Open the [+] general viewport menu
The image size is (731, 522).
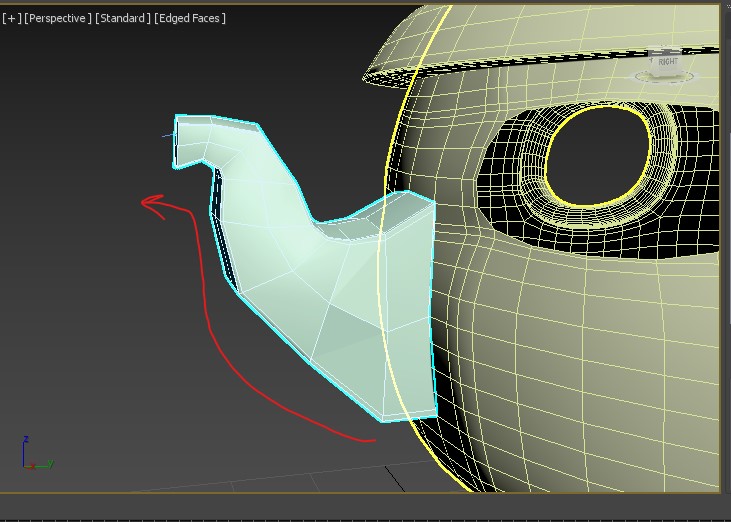point(12,18)
